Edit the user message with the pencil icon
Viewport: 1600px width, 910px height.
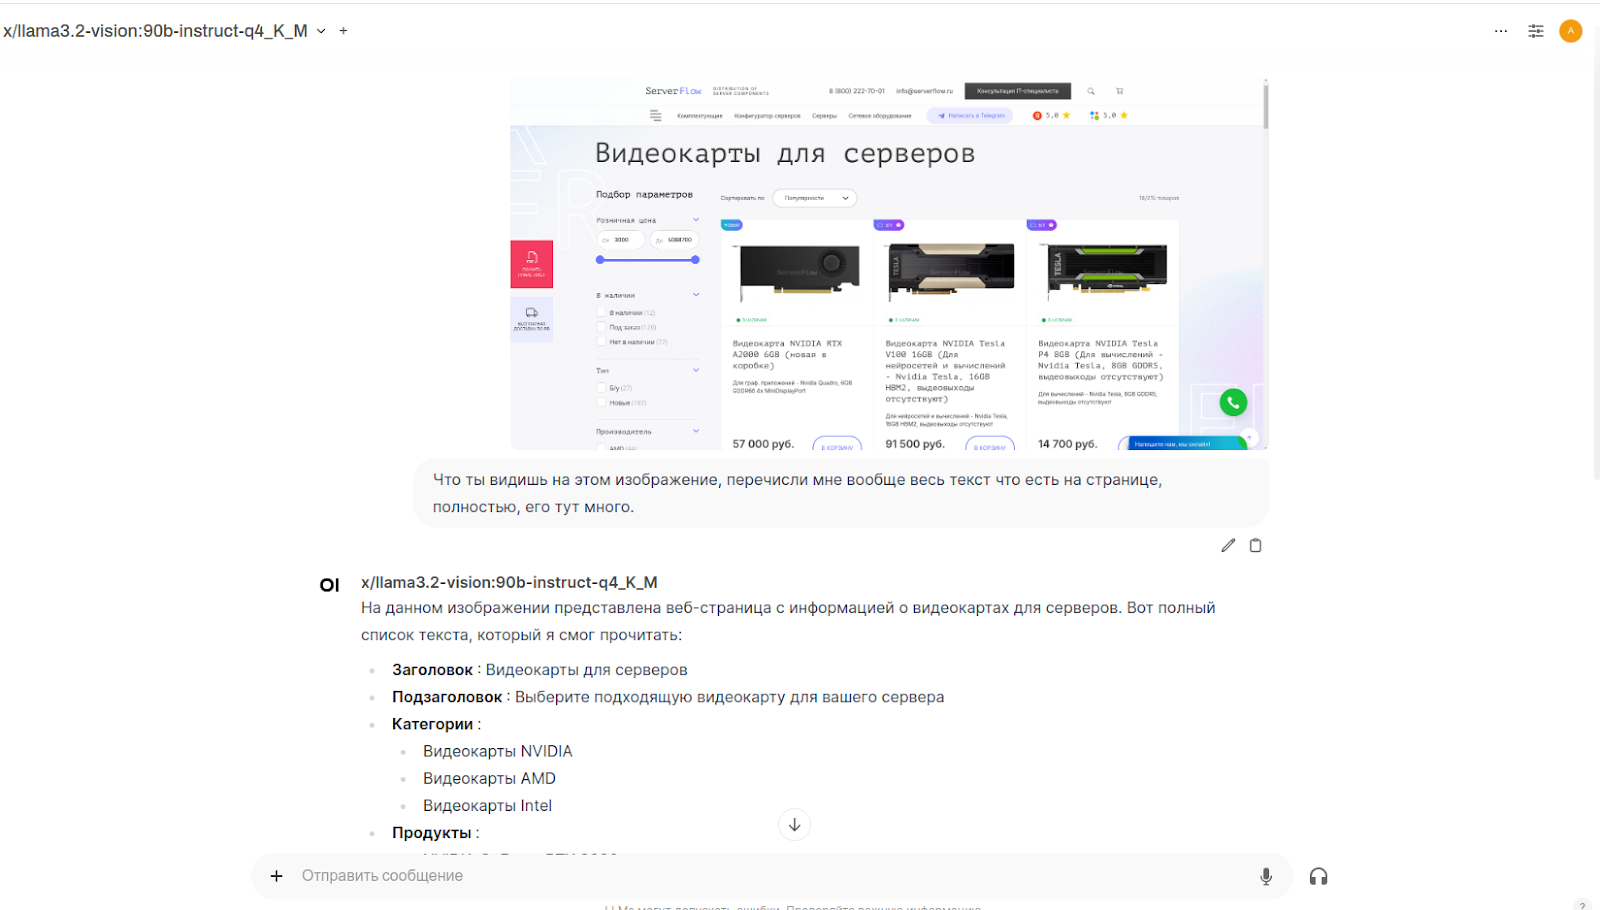[x=1228, y=545]
